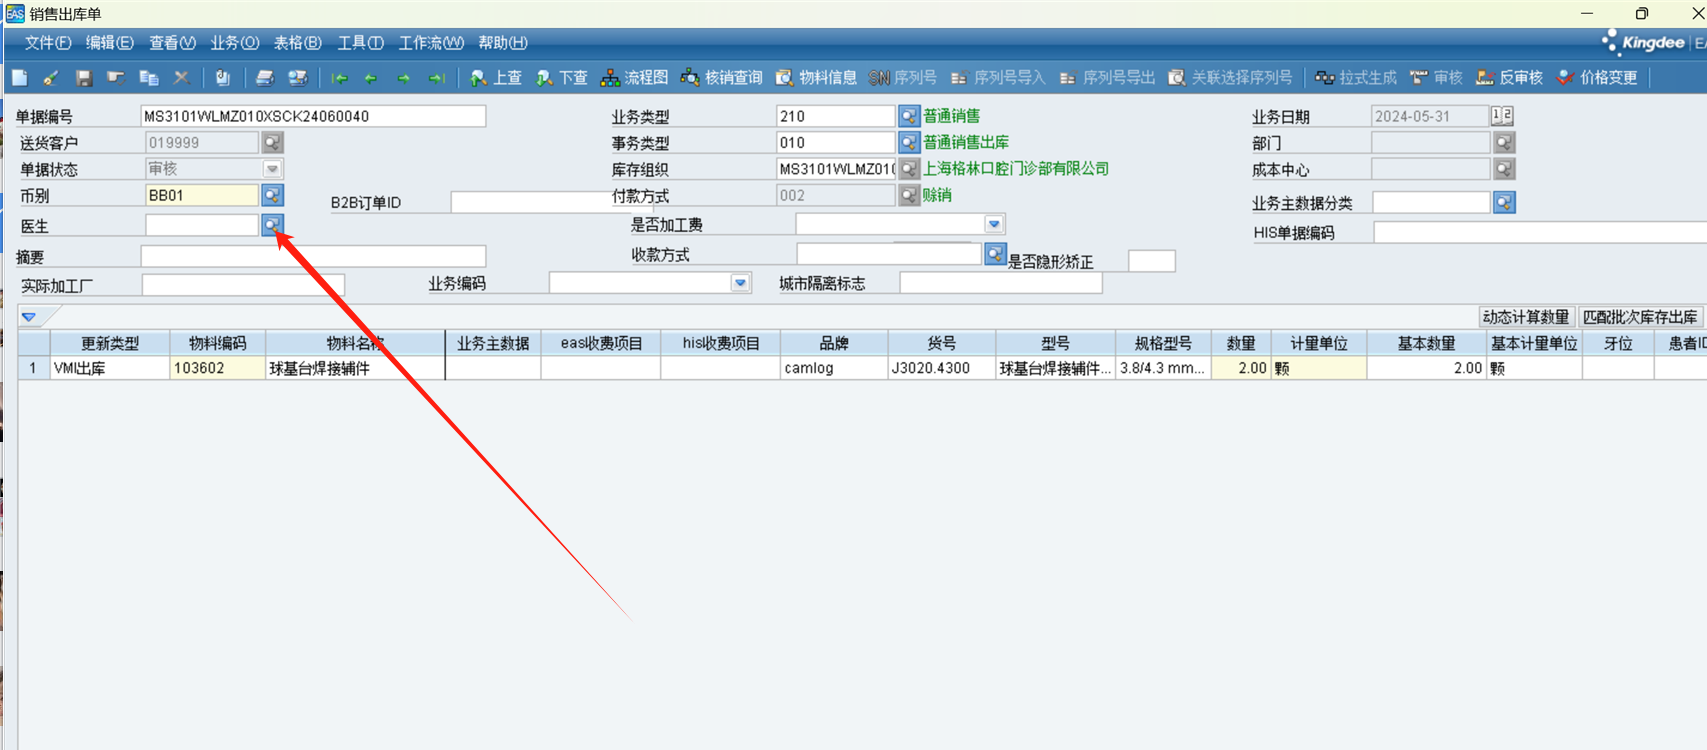Open the 工作流(W) menu
Viewport: 1707px width, 750px height.
point(431,43)
